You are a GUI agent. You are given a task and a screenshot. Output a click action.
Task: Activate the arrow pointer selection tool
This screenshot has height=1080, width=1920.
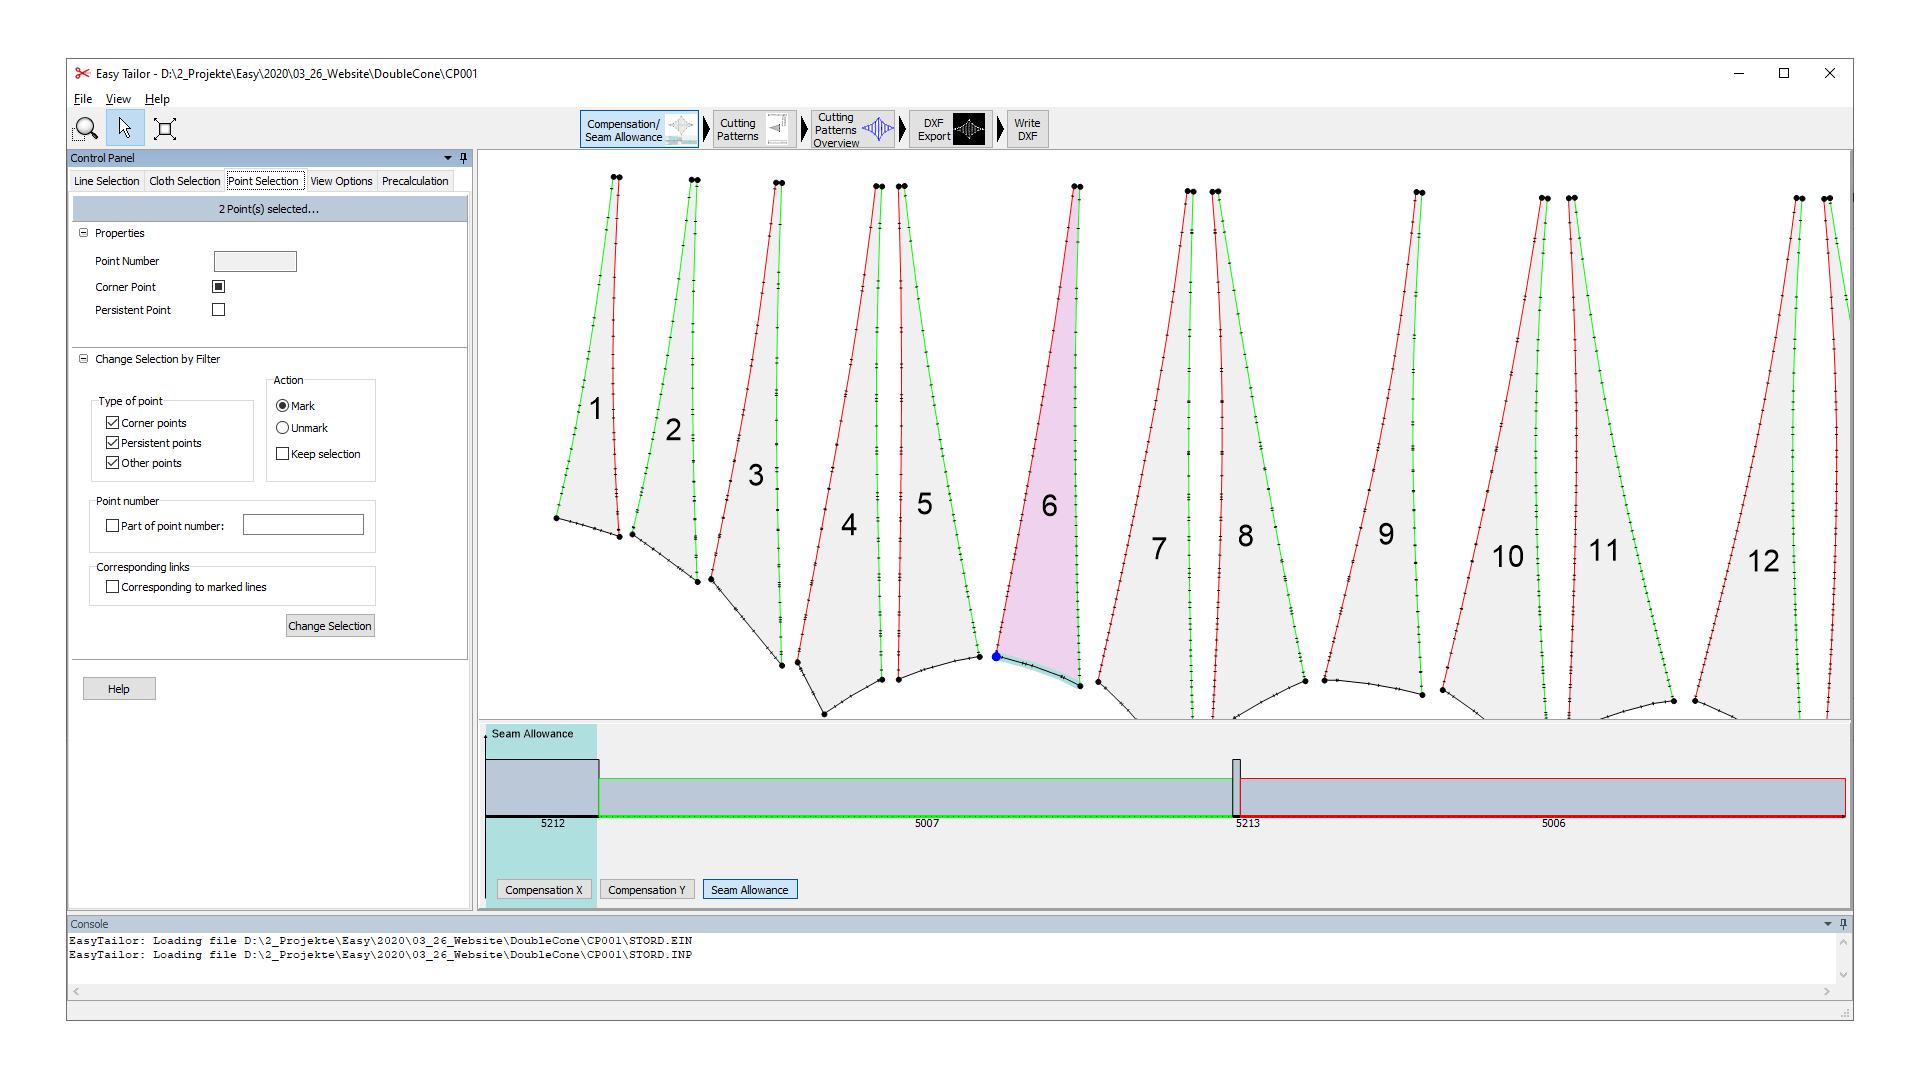[x=125, y=128]
